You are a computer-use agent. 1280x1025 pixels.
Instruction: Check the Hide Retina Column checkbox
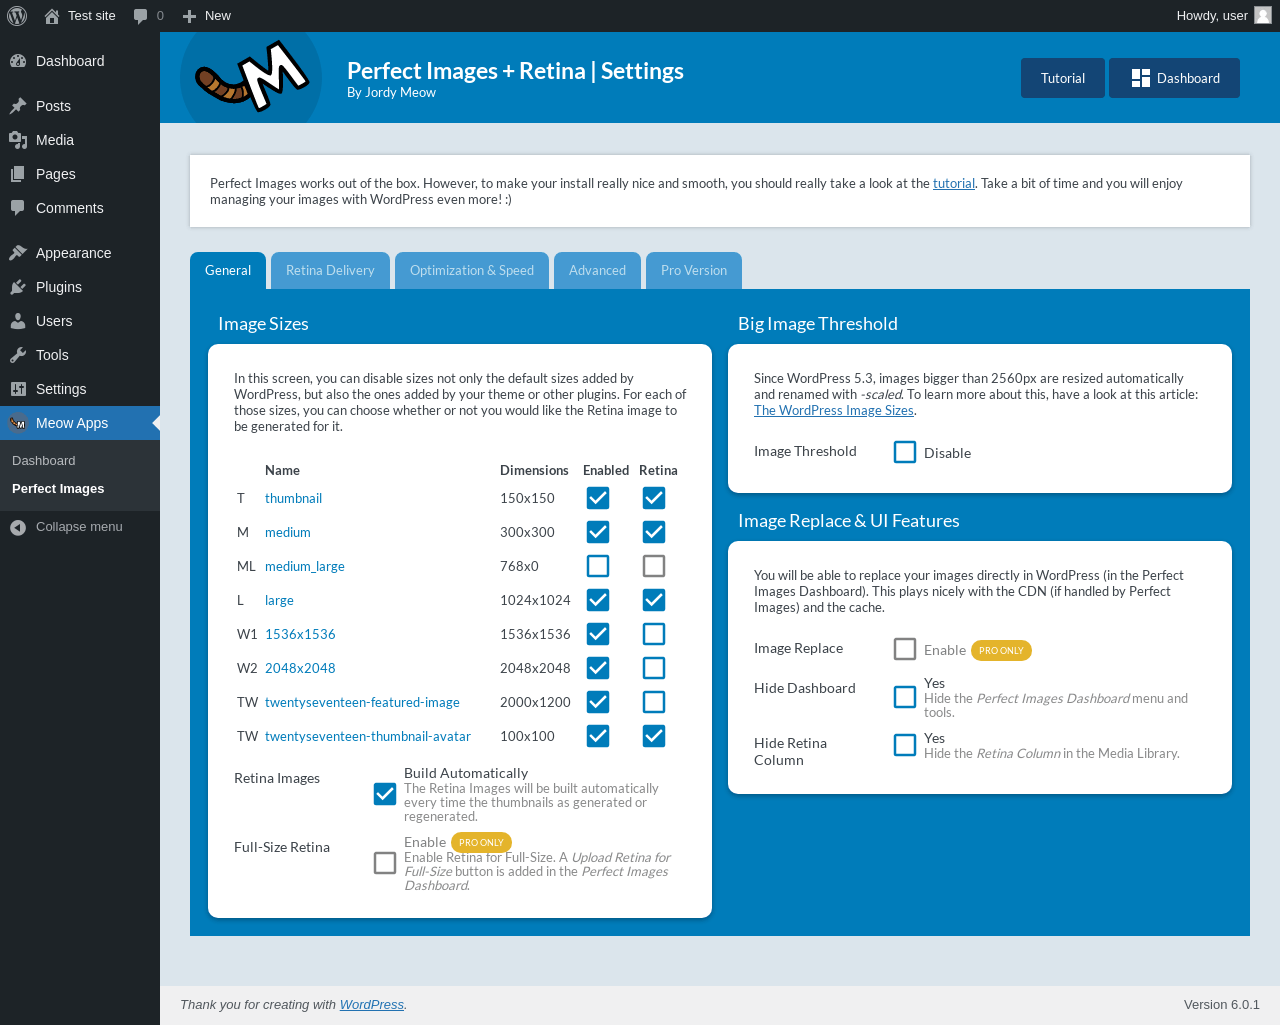coord(905,745)
